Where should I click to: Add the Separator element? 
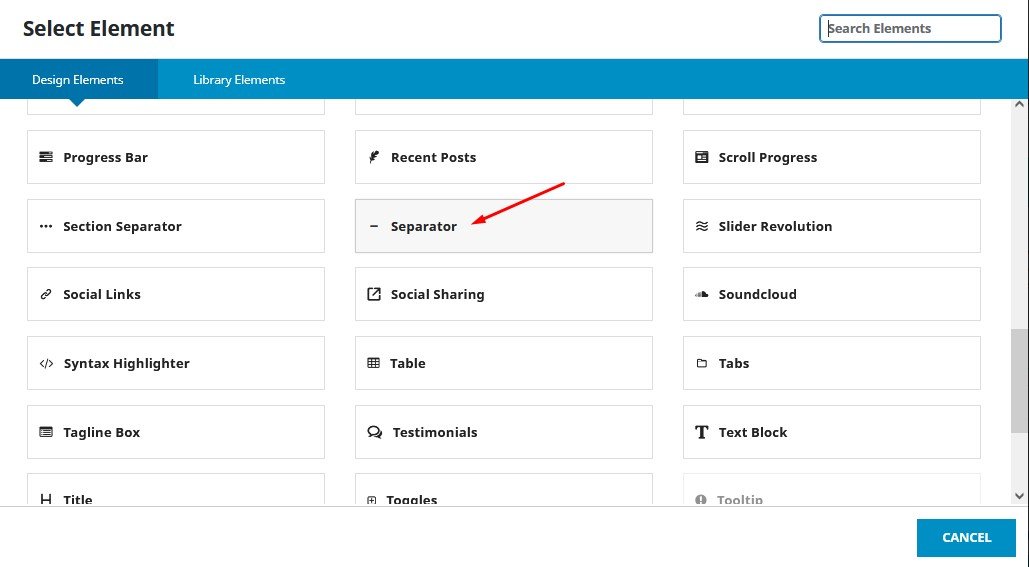coord(503,226)
